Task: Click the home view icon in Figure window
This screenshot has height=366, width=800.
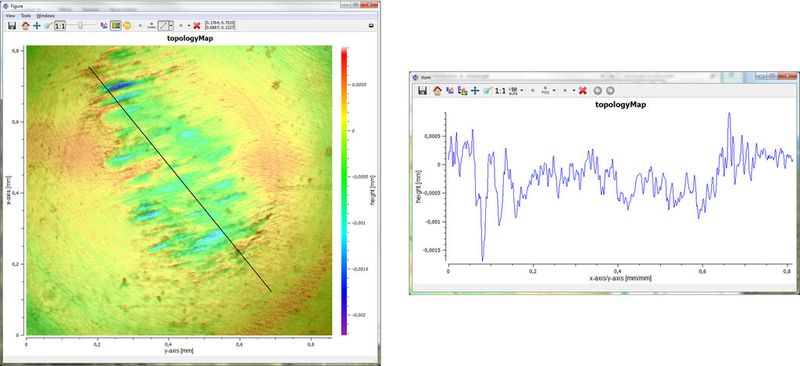Action: pyautogui.click(x=26, y=26)
